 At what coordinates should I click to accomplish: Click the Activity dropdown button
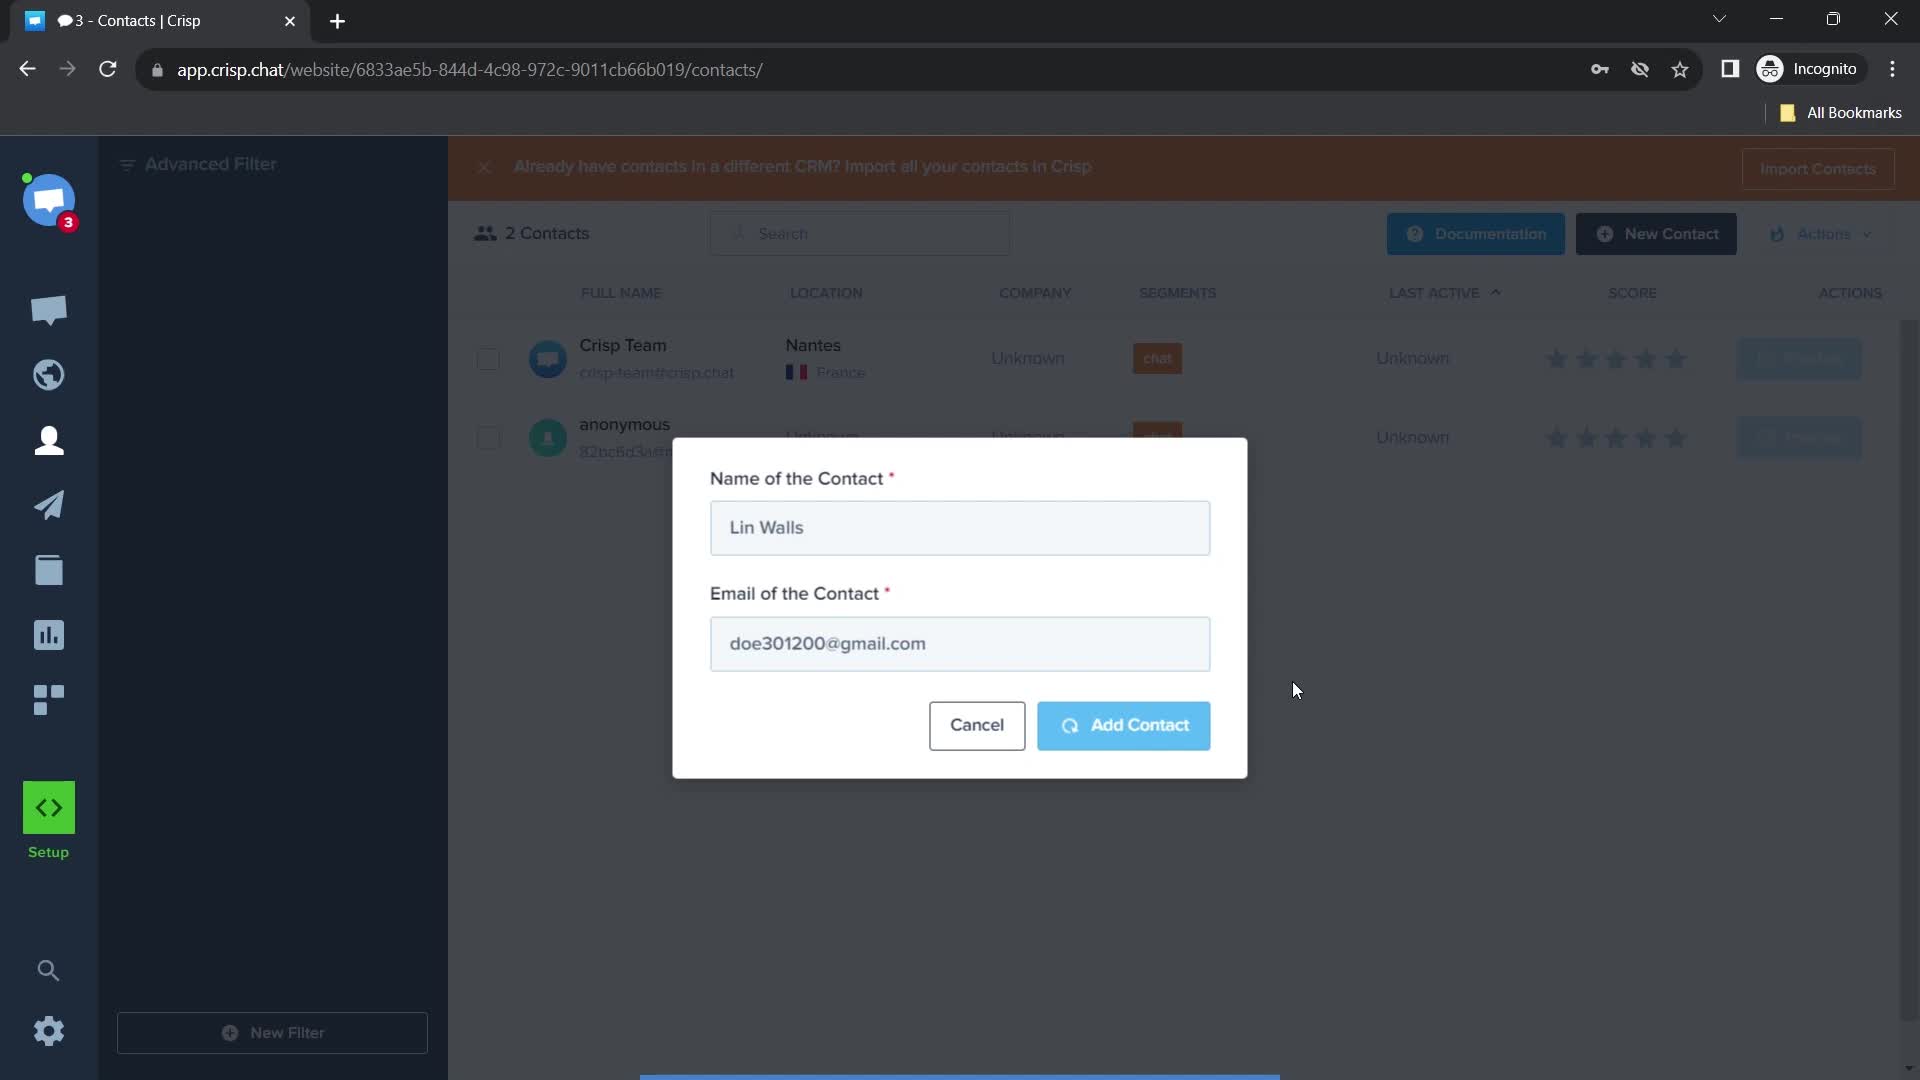(x=1825, y=233)
